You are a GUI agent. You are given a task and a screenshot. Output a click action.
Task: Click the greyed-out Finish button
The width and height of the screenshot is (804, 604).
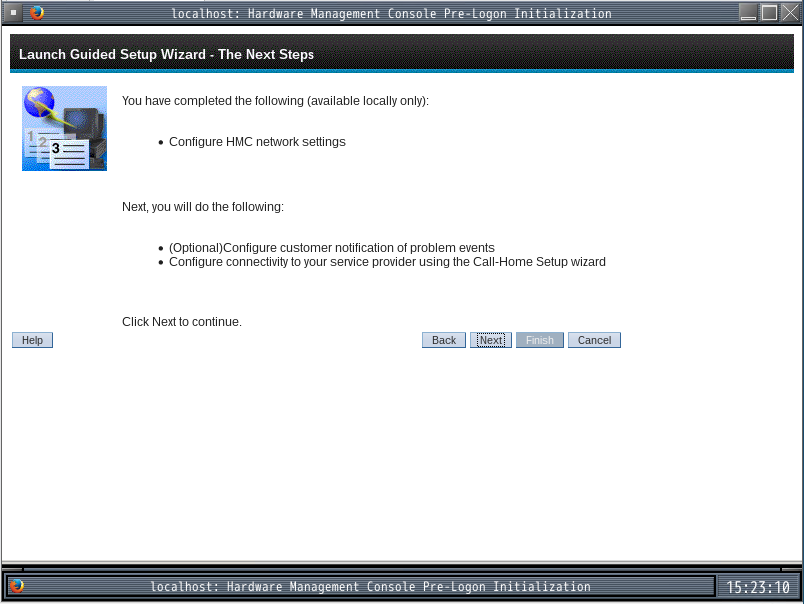point(539,340)
